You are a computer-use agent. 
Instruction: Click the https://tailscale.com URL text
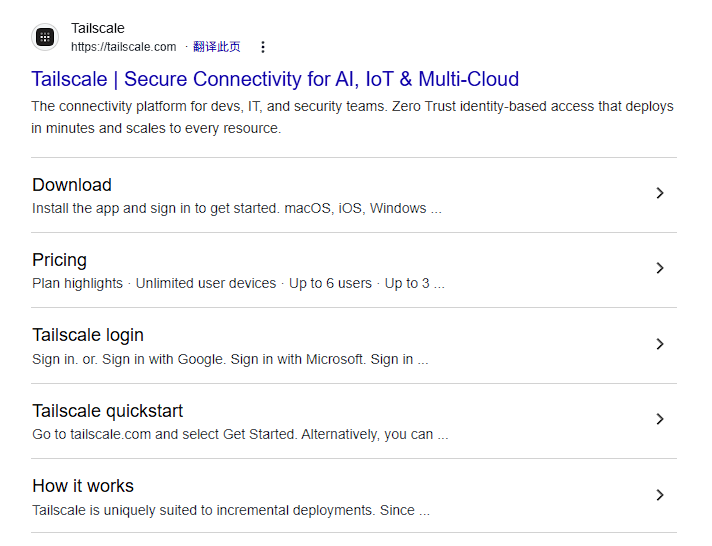(x=123, y=47)
